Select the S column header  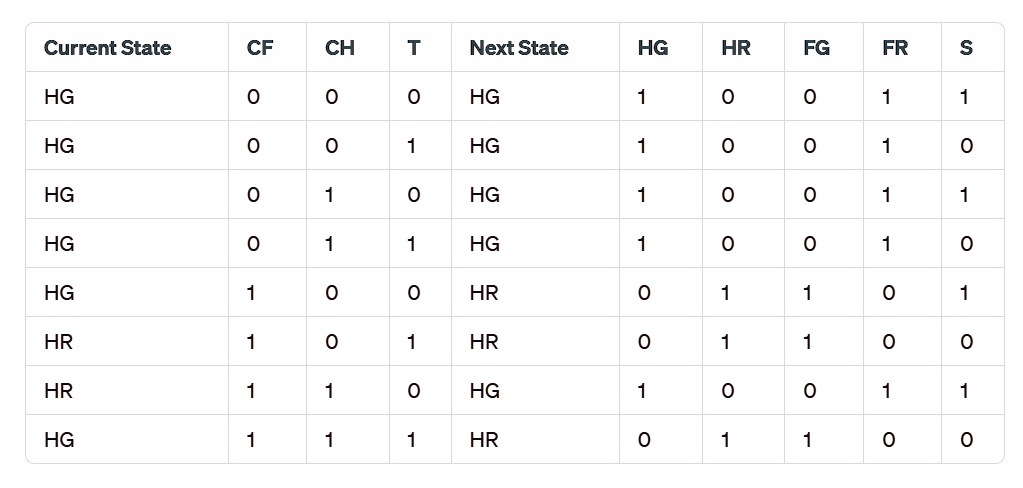click(x=966, y=48)
